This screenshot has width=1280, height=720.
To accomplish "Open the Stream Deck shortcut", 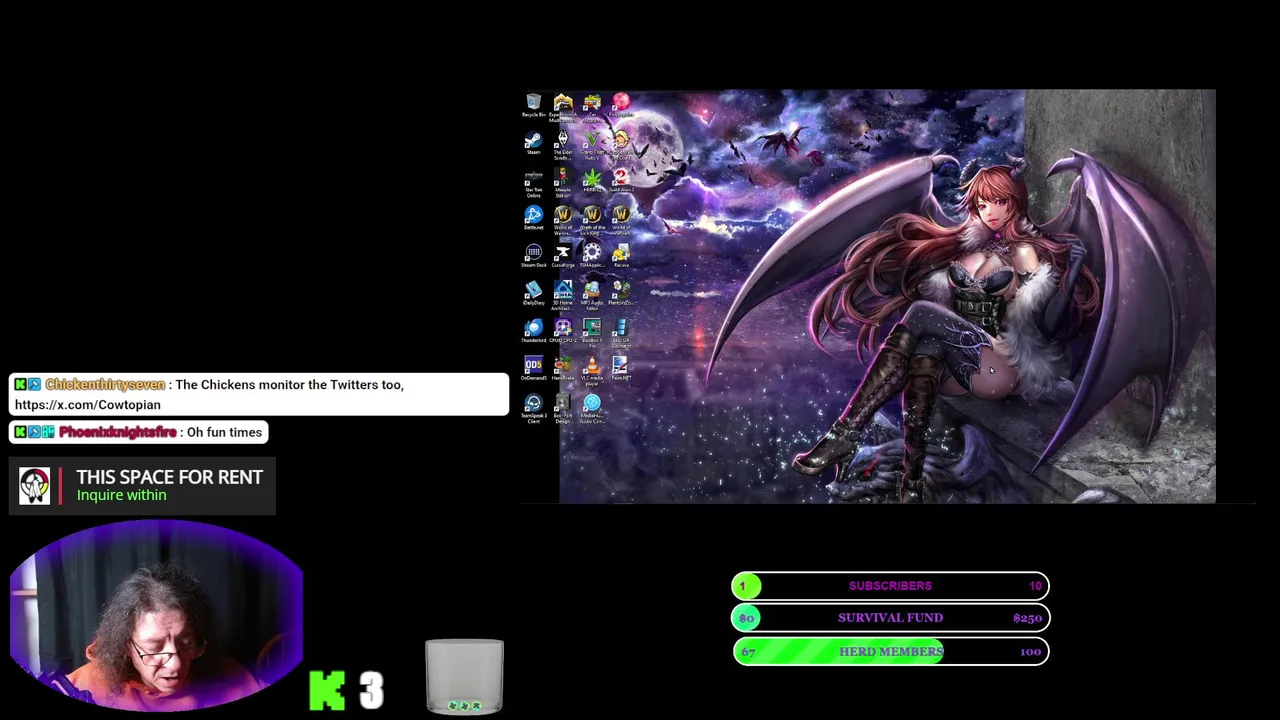I will 533,256.
